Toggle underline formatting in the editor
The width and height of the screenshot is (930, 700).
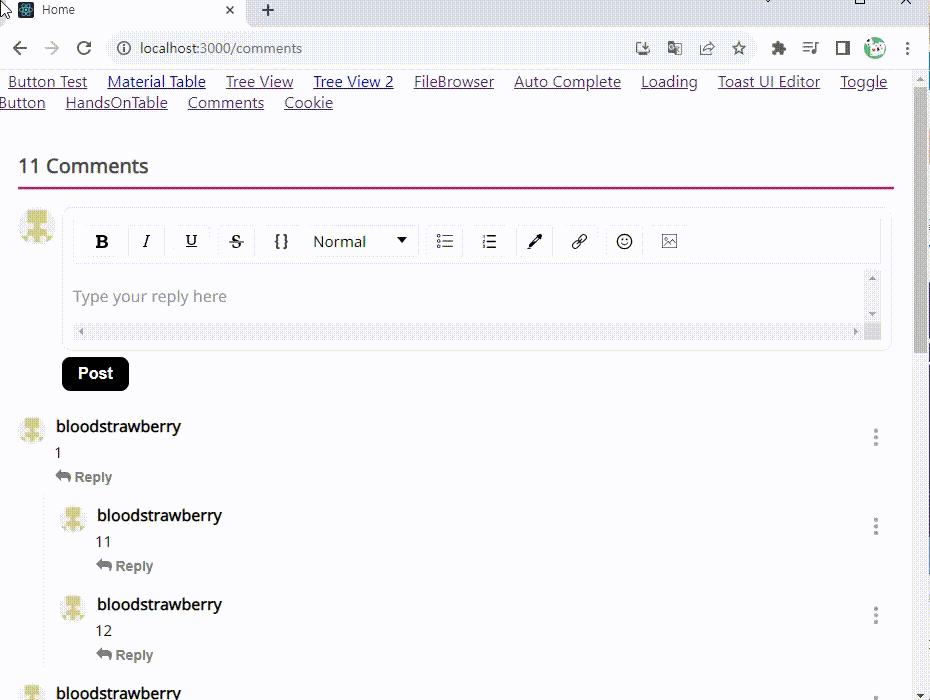191,241
